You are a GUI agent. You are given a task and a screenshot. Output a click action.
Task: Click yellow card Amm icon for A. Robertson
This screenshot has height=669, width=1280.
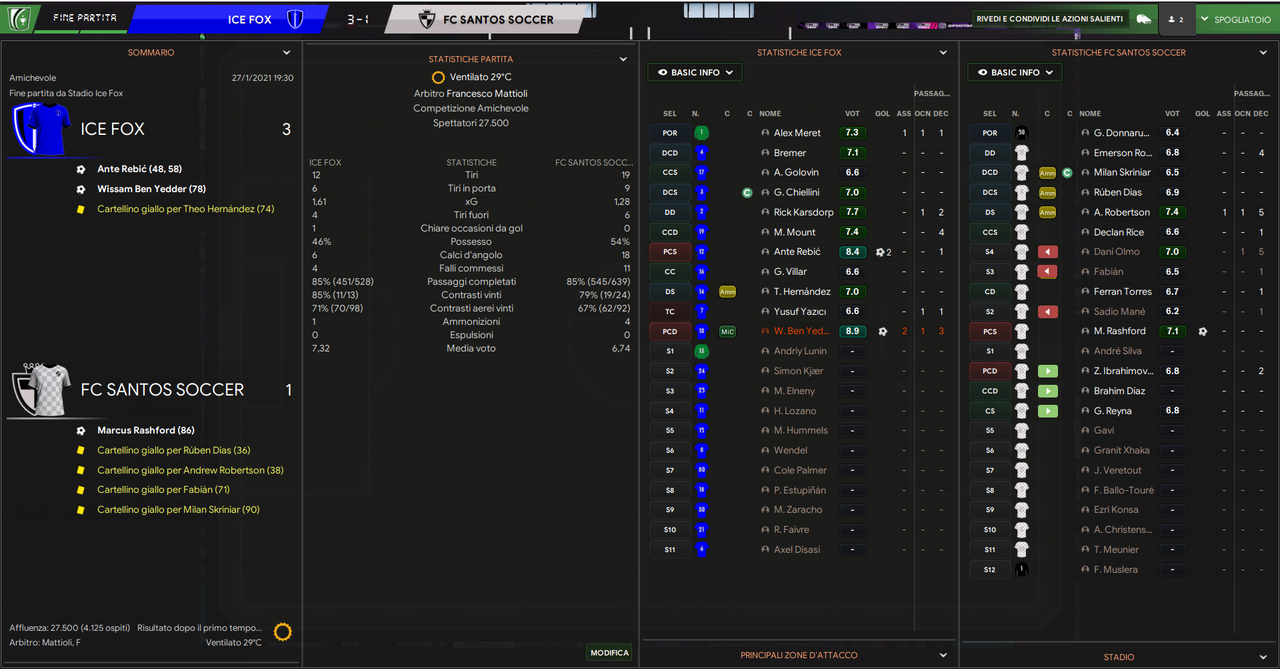click(x=1047, y=212)
